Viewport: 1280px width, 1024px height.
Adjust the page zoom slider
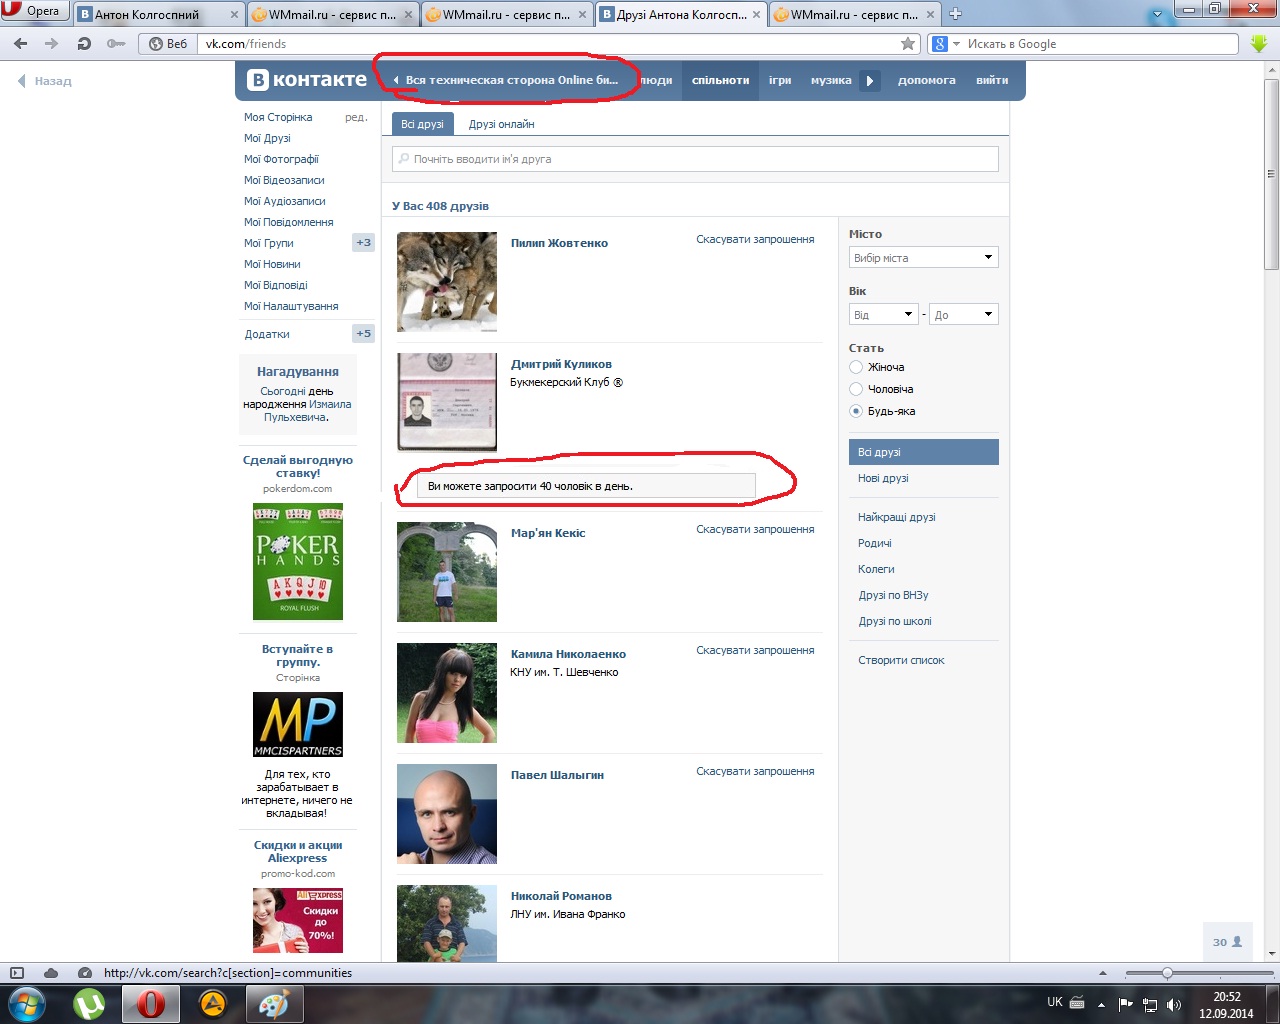pyautogui.click(x=1166, y=973)
